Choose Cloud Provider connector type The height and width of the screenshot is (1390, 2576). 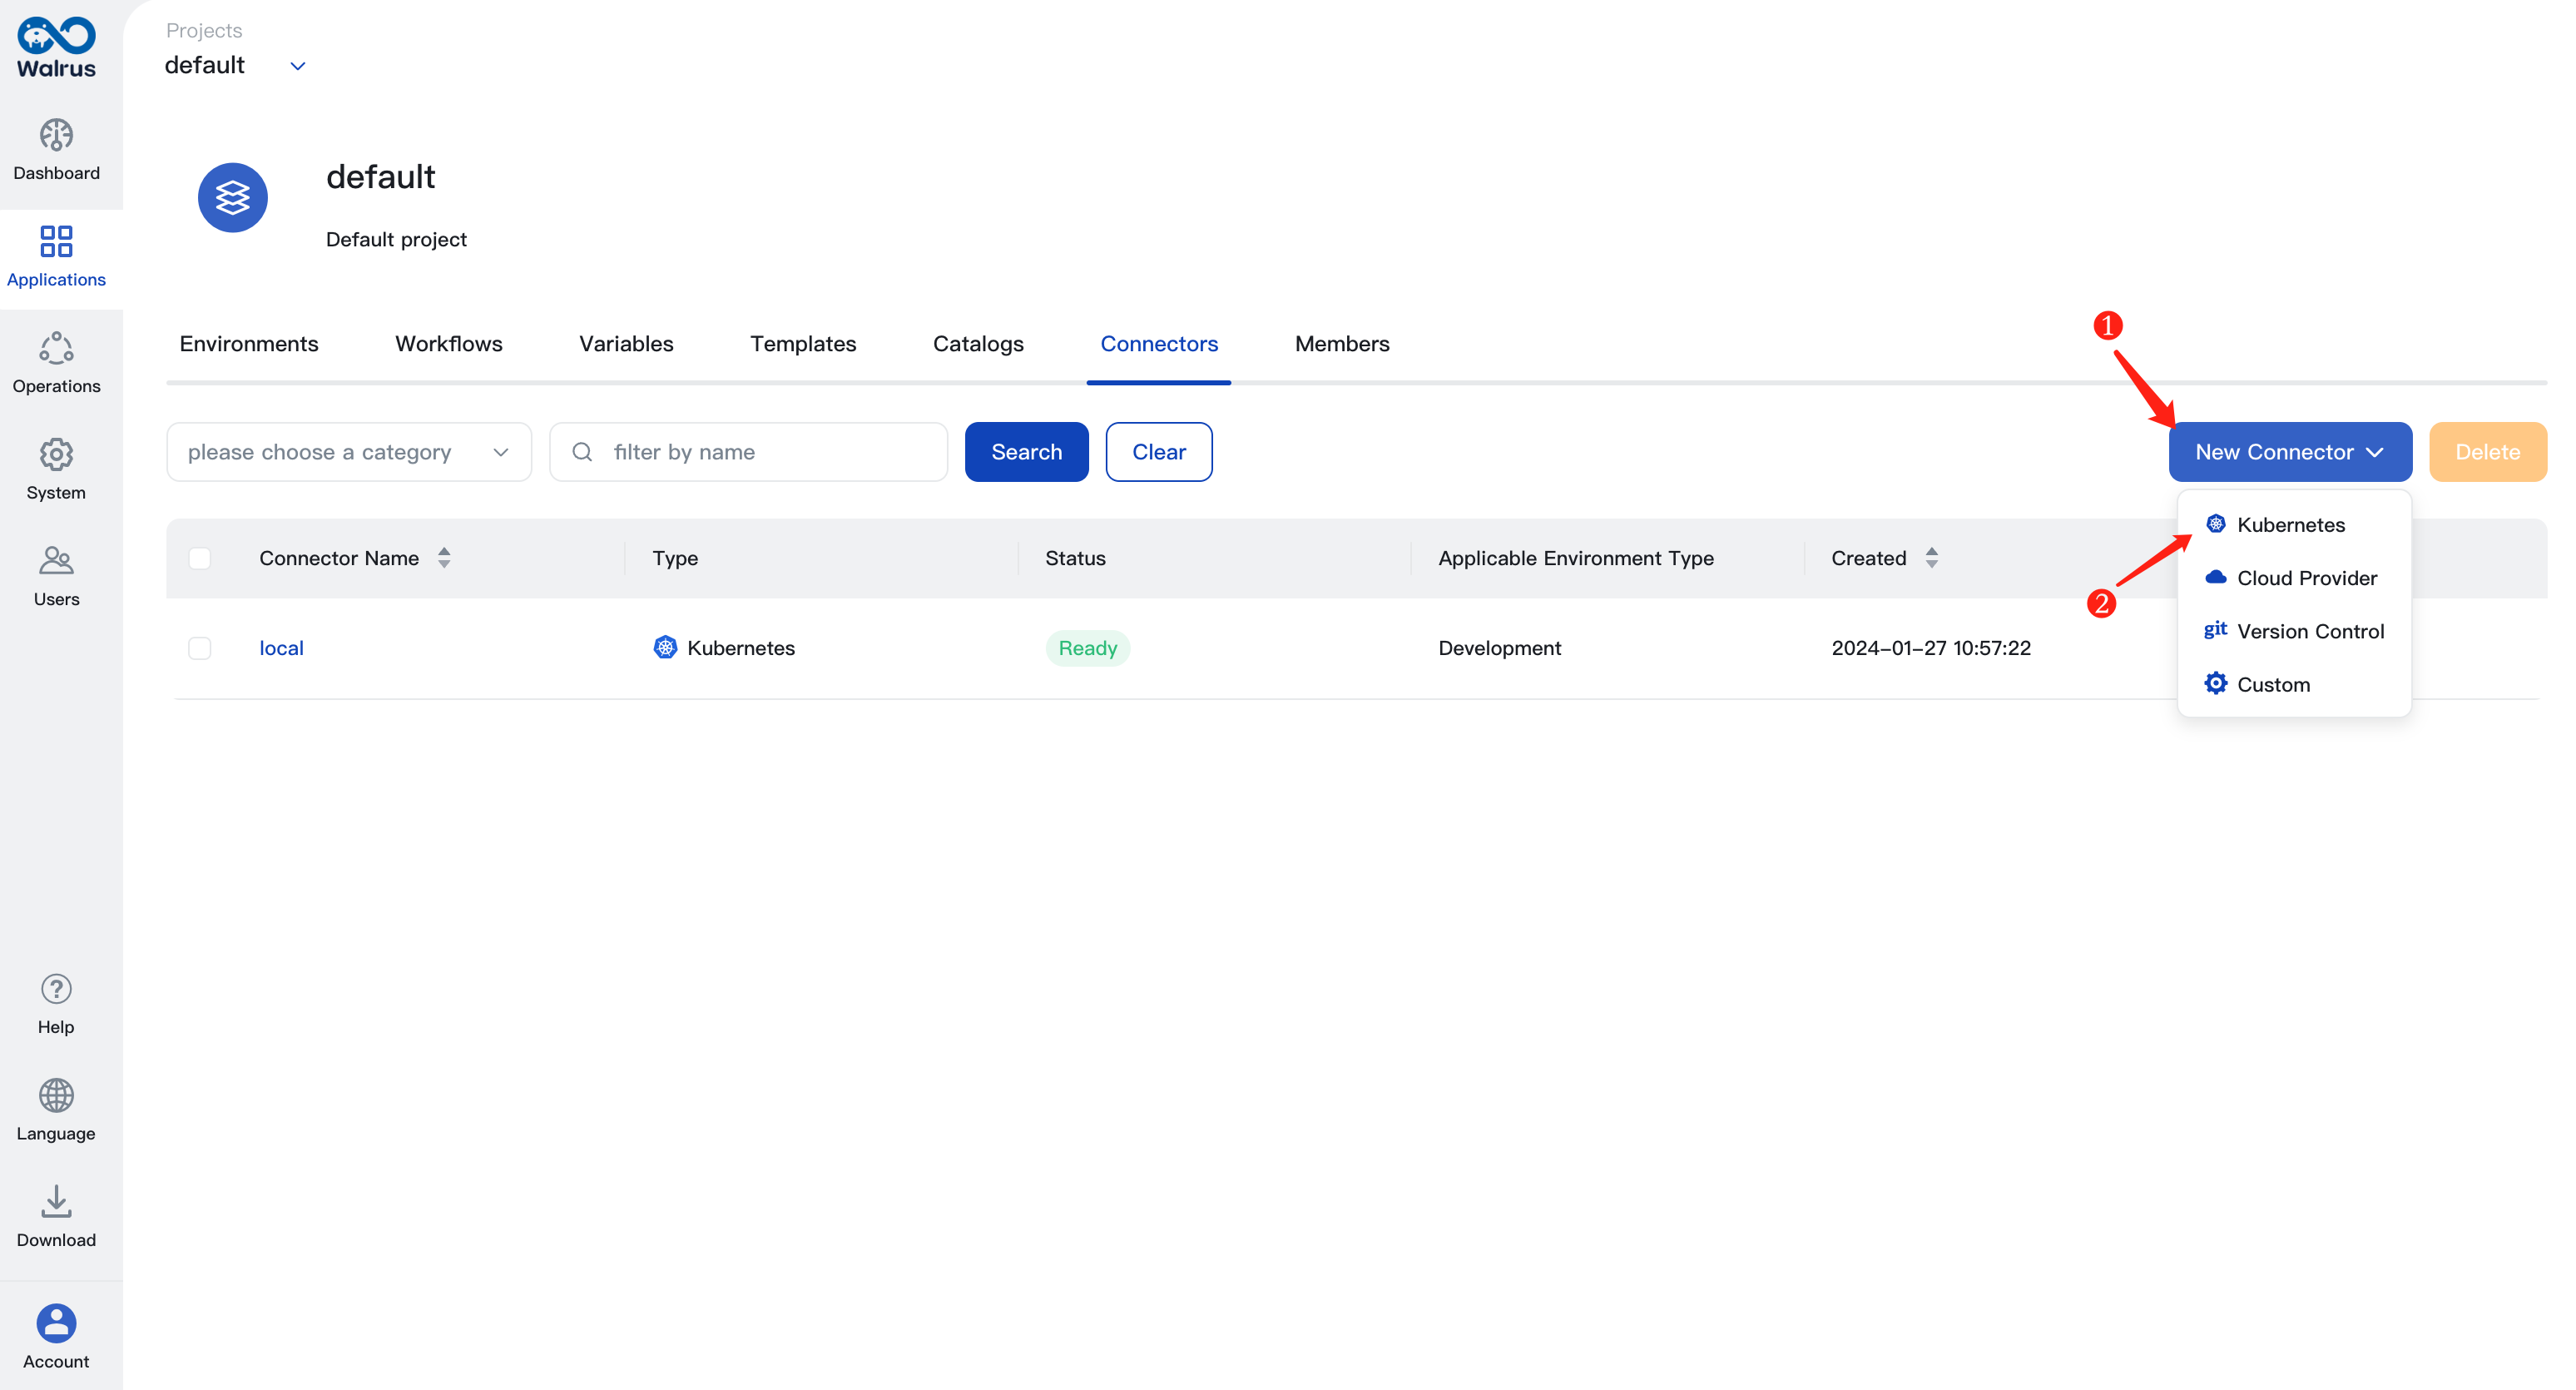2294,577
